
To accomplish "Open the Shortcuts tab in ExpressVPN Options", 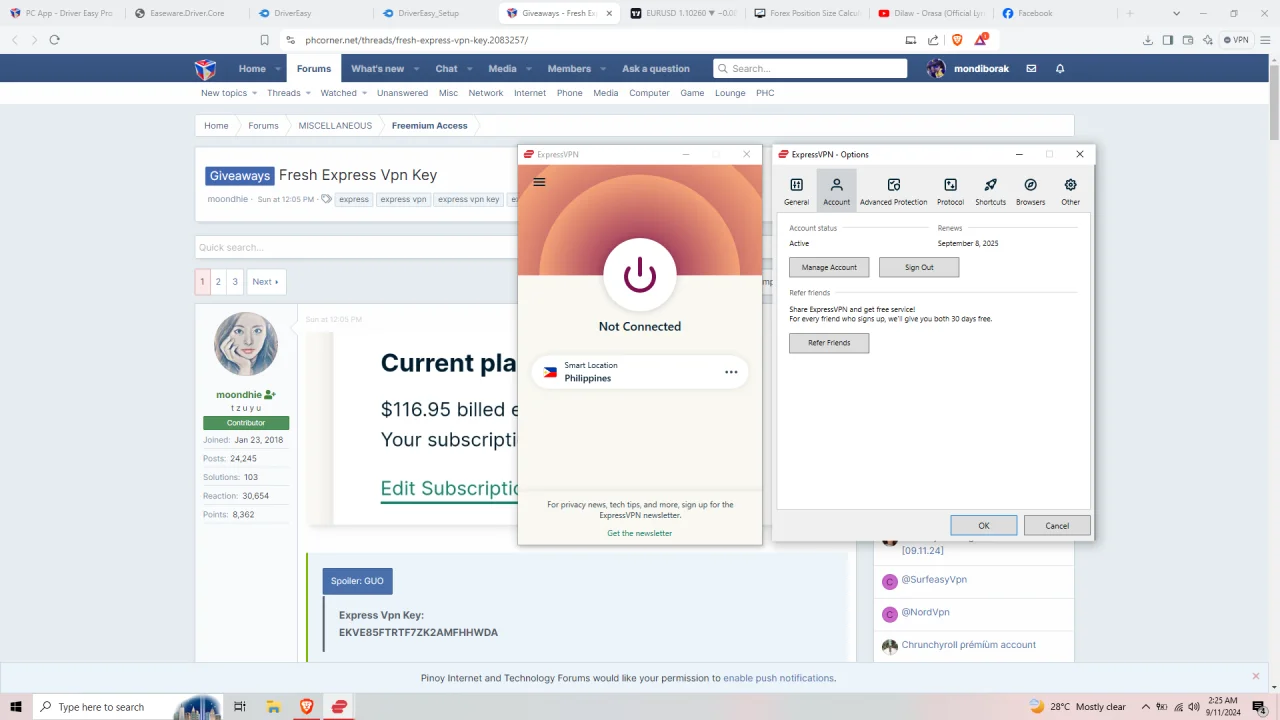I will 990,190.
